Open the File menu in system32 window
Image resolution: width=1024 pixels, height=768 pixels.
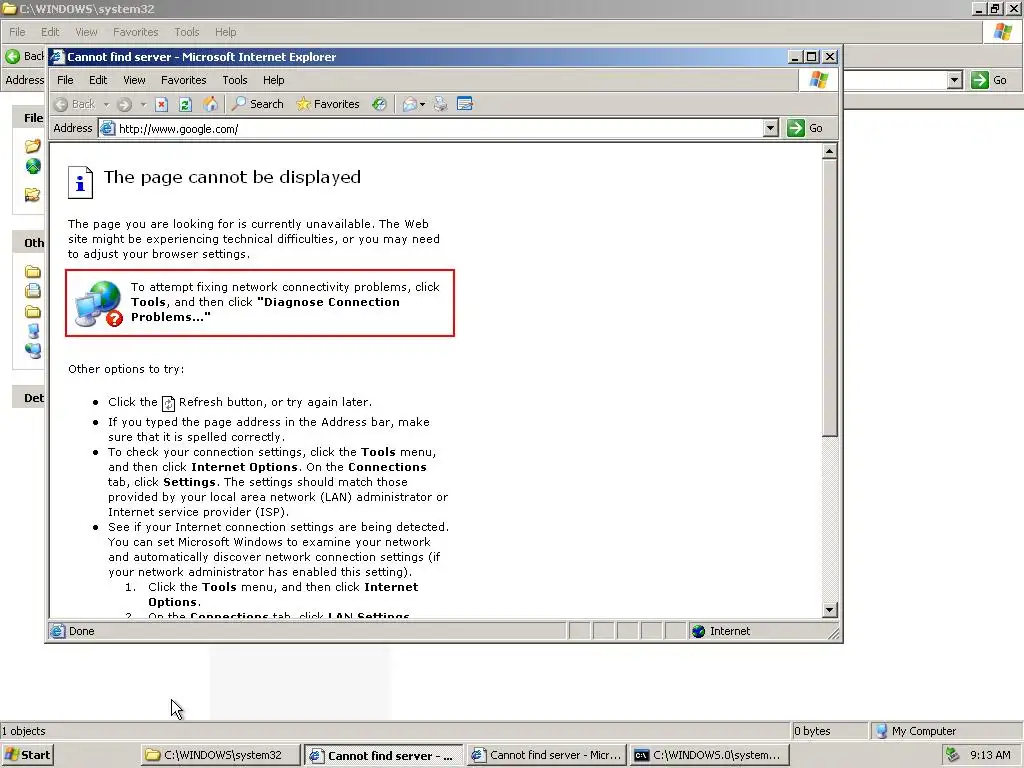[17, 32]
